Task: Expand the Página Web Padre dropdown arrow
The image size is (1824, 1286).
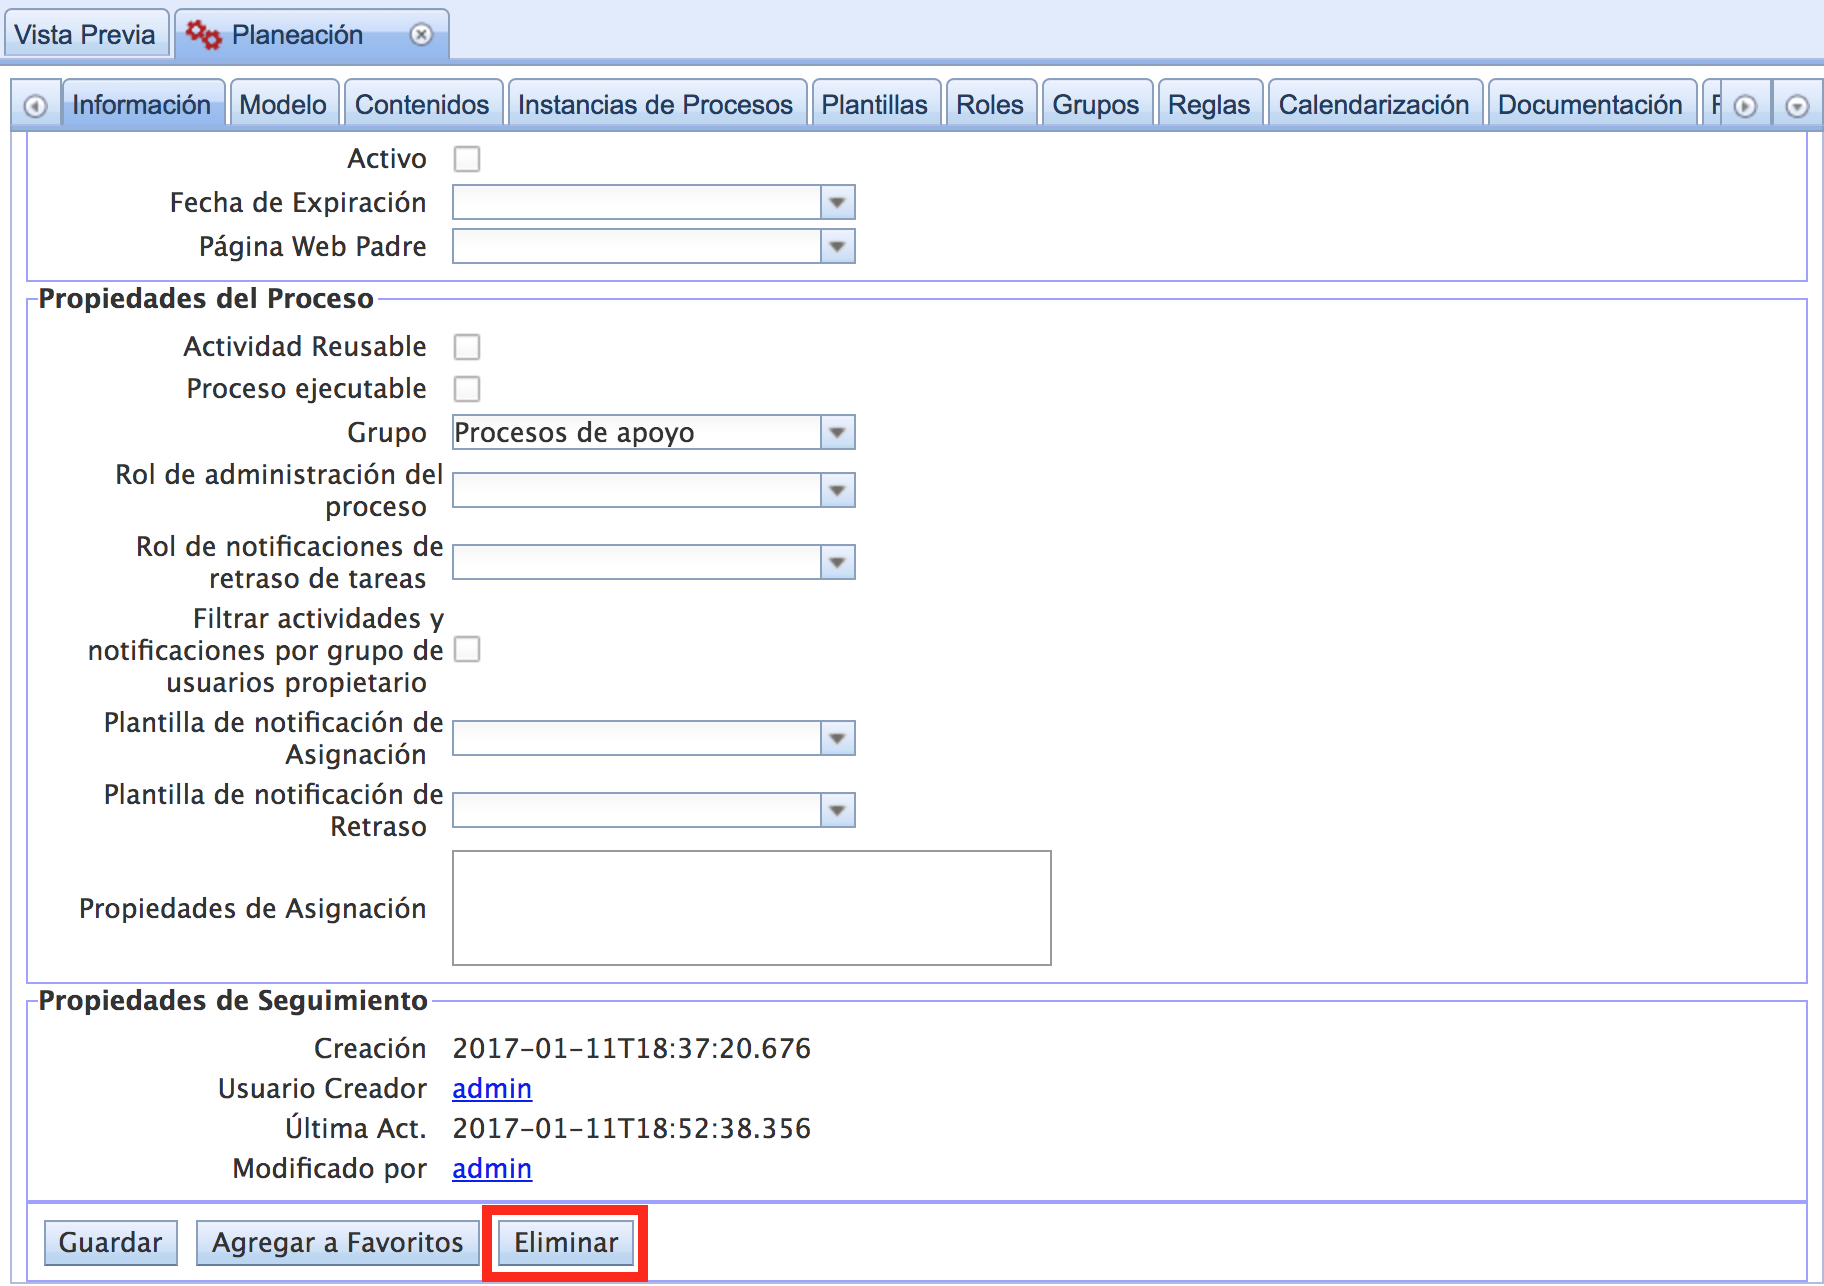Action: coord(838,247)
